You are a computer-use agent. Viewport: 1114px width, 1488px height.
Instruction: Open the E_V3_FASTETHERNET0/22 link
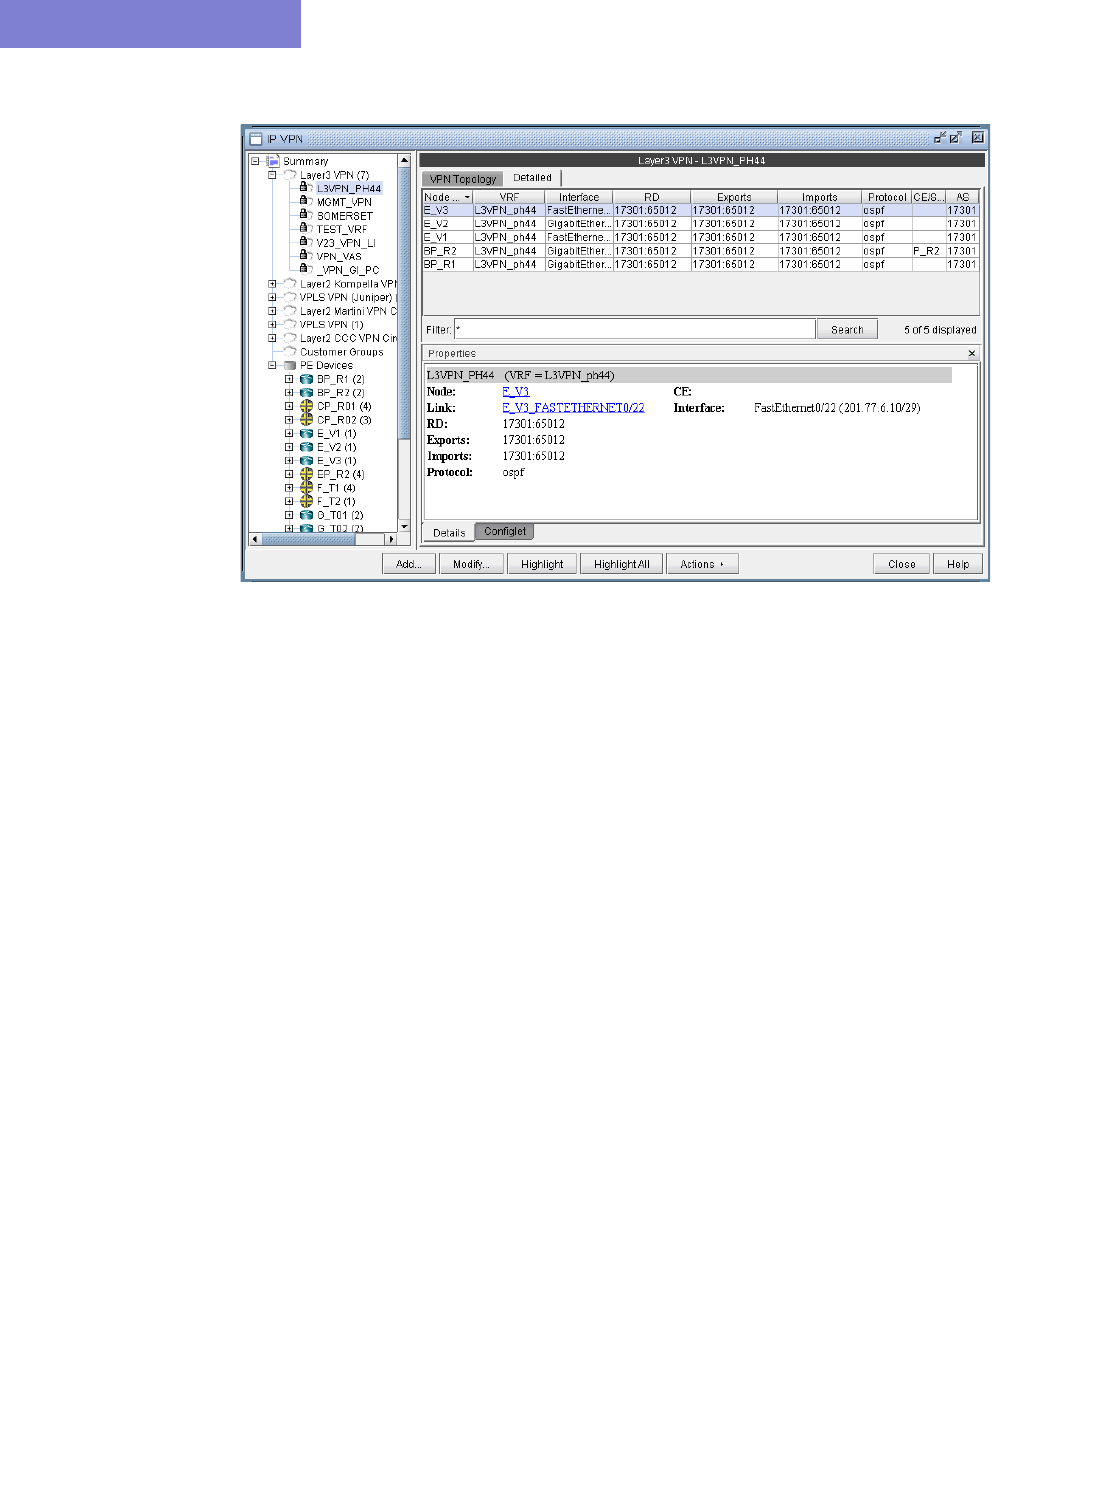(573, 408)
